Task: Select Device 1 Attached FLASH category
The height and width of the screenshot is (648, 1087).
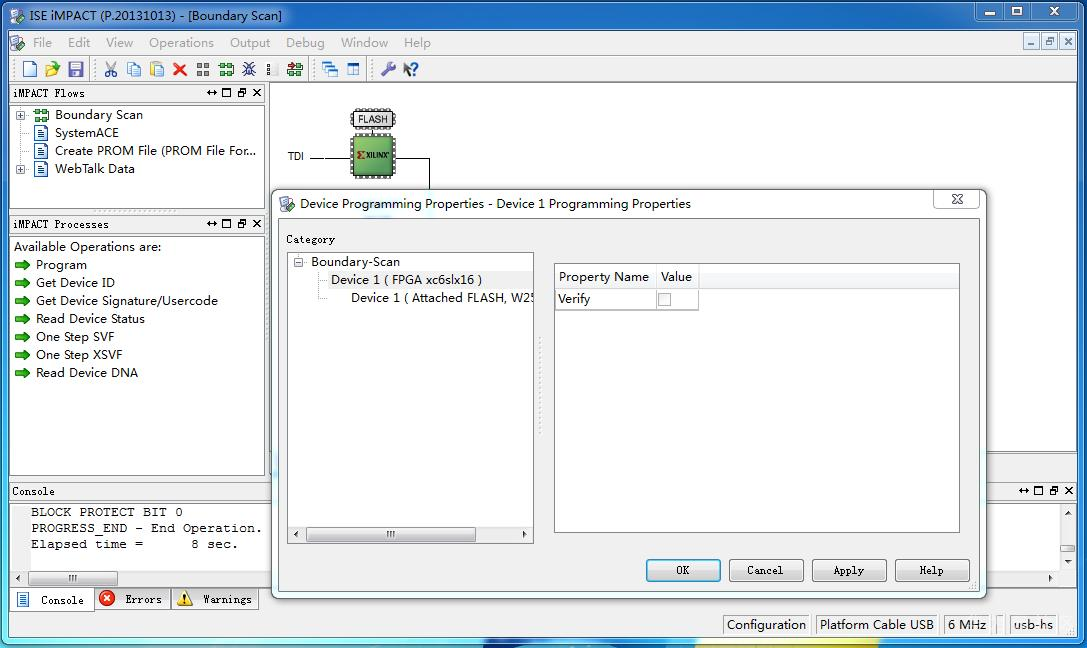Action: (442, 298)
